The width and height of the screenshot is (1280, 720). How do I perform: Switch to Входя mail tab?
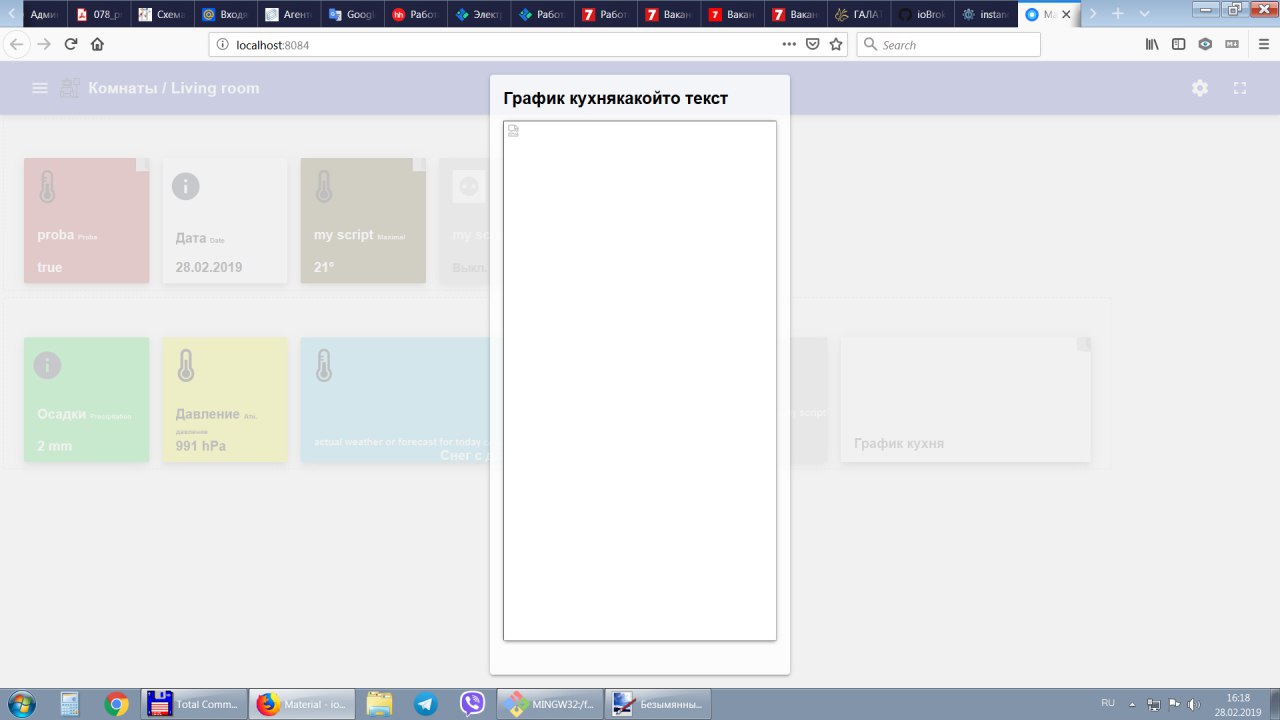click(225, 14)
